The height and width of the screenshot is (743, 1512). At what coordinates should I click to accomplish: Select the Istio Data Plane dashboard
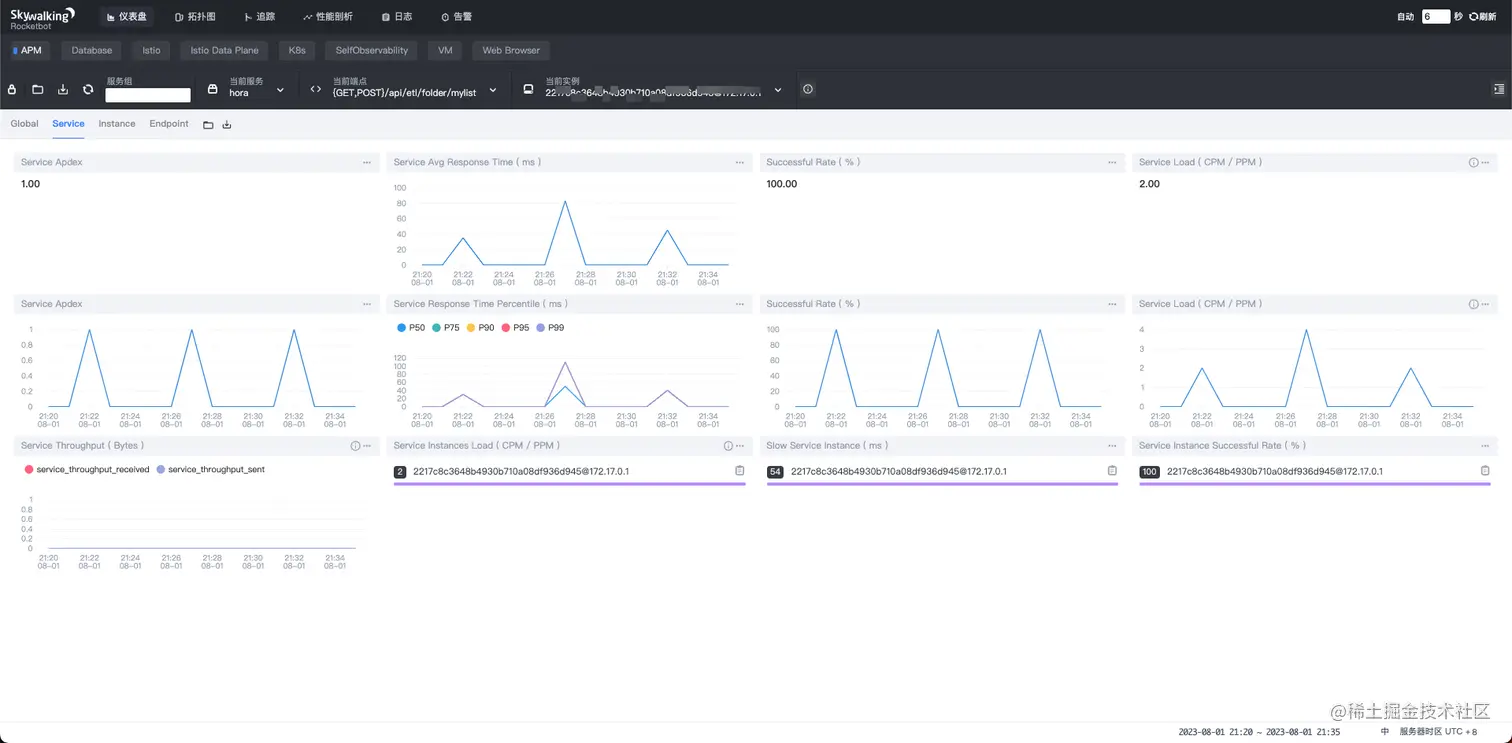click(224, 50)
